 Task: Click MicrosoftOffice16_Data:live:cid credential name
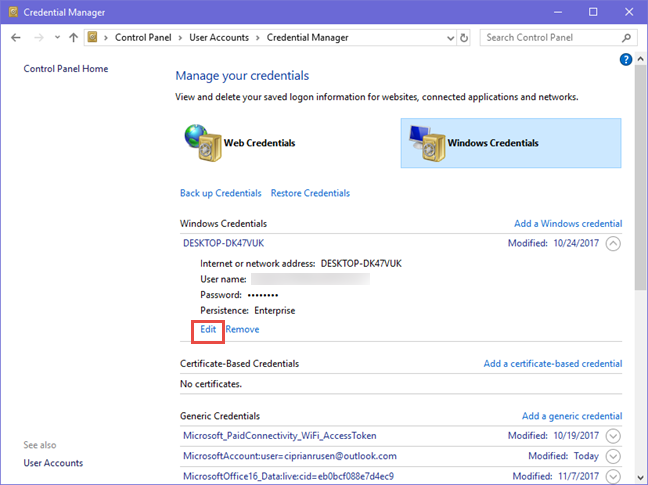coord(288,476)
